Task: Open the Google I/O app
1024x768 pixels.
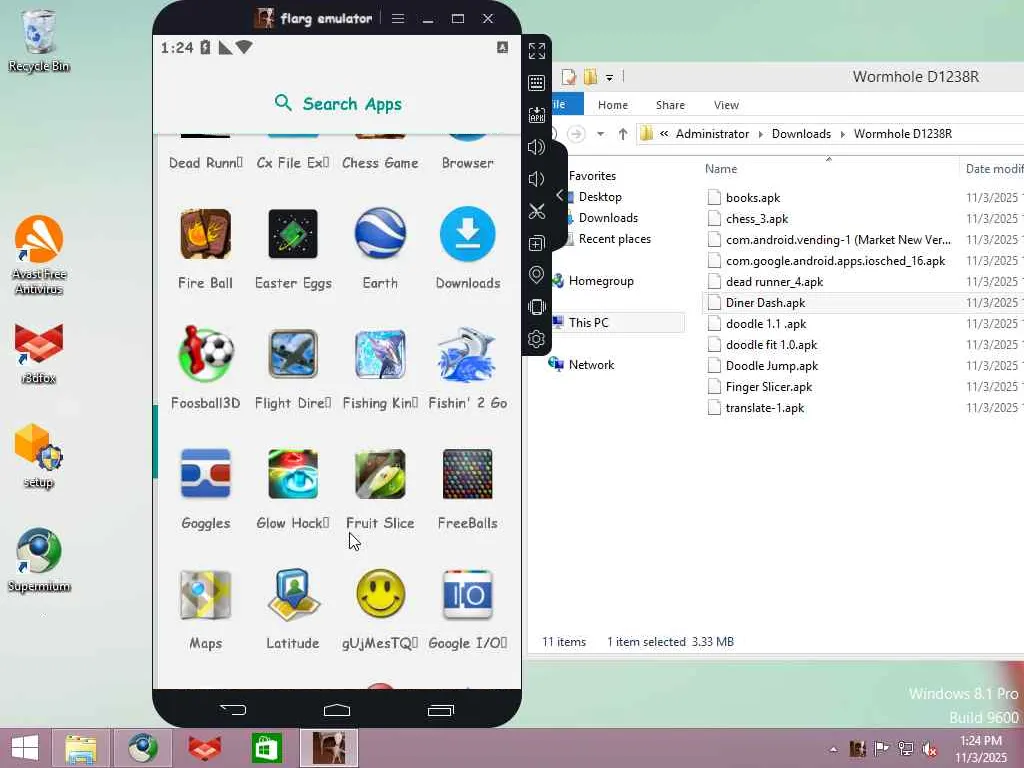Action: (x=468, y=595)
